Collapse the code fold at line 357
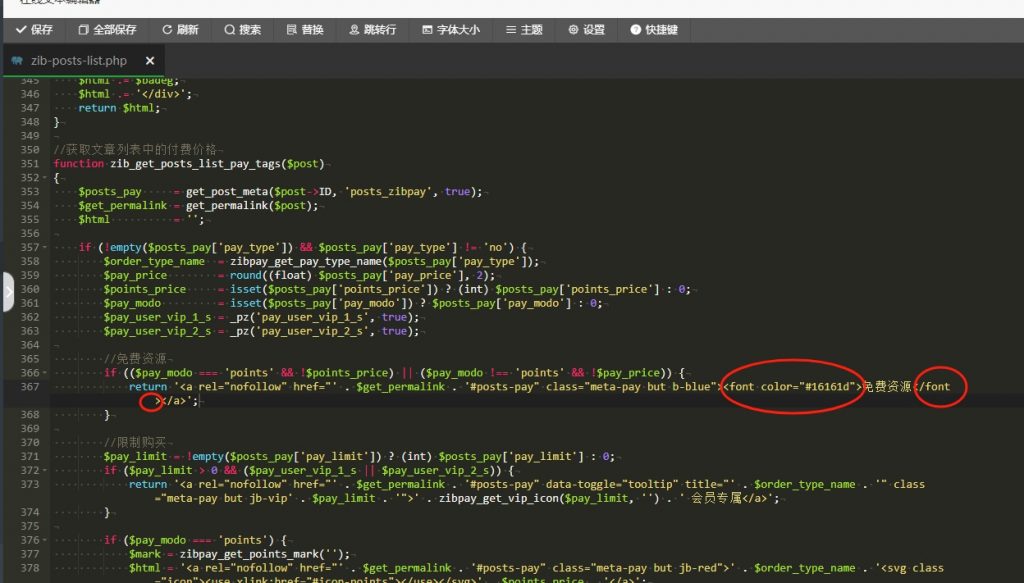The width and height of the screenshot is (1024, 583). 46,247
